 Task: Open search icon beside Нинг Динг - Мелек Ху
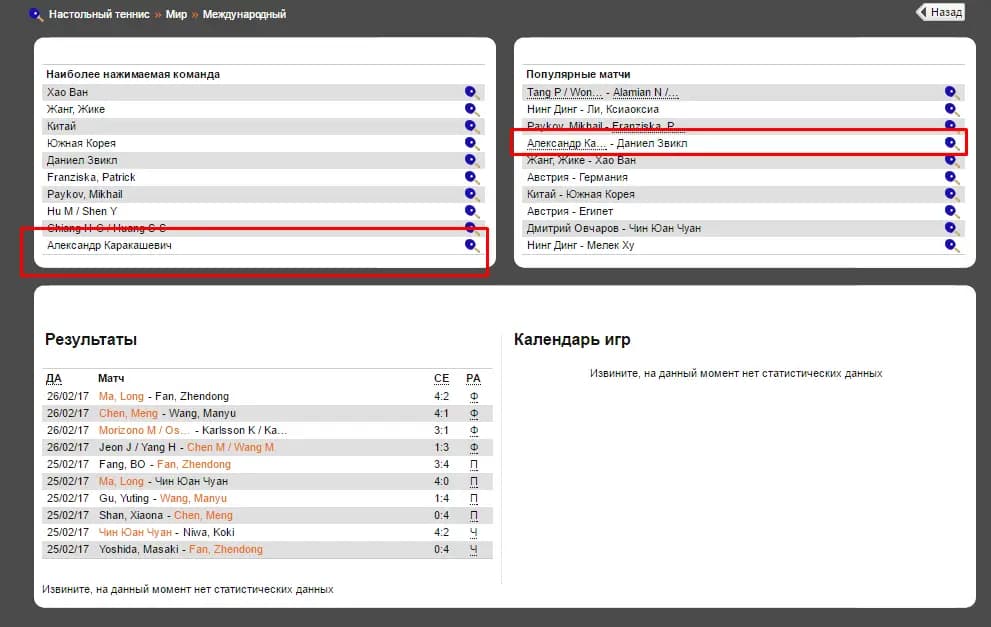tap(952, 245)
